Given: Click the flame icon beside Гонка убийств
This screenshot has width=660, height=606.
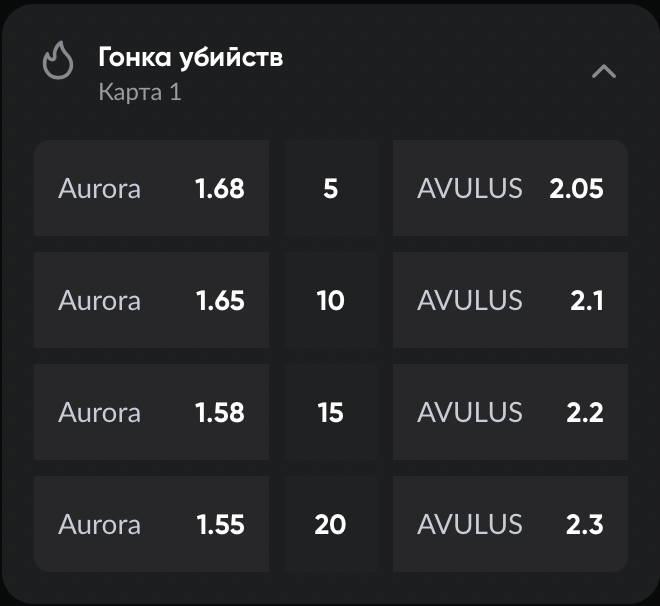Looking at the screenshot, I should [58, 62].
